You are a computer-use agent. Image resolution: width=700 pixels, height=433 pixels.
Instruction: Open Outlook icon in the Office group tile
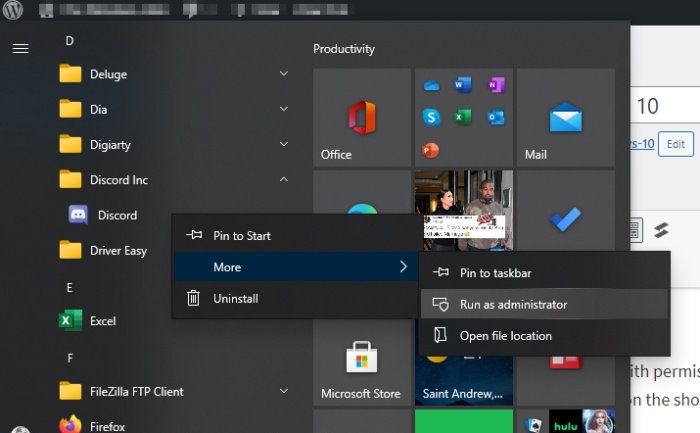click(x=496, y=117)
